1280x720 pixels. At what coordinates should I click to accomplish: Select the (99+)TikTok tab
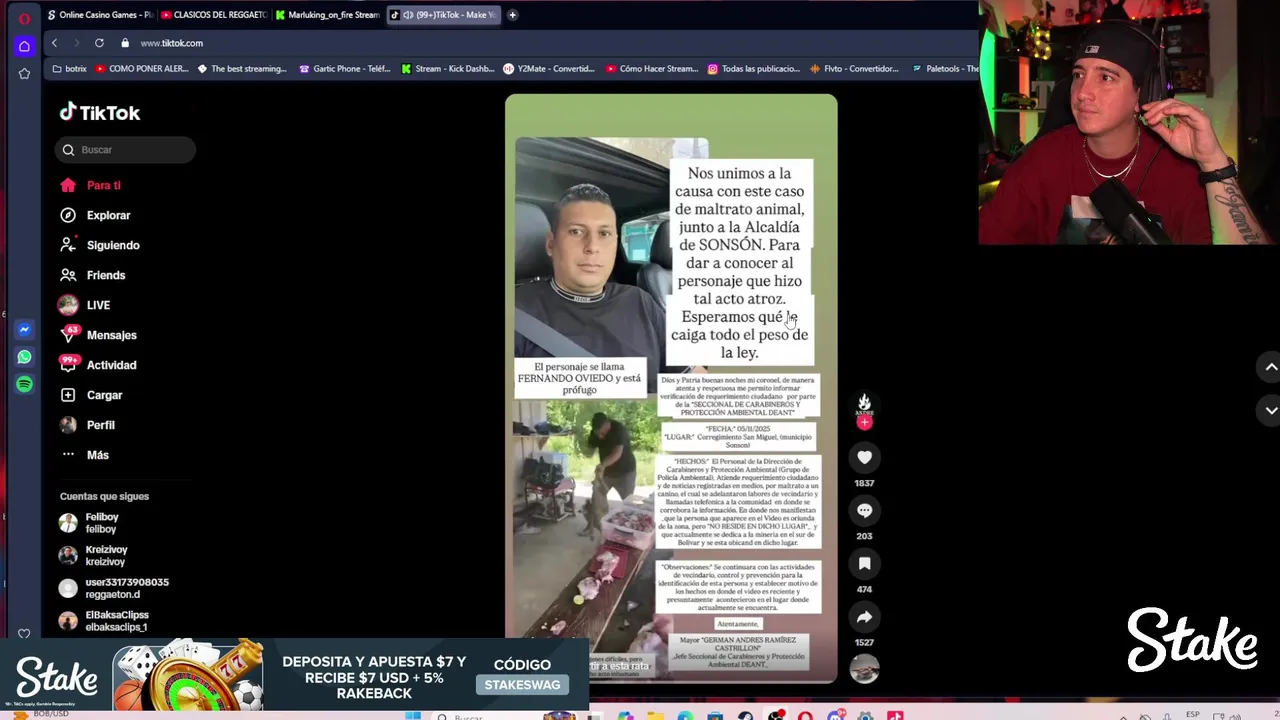click(443, 15)
